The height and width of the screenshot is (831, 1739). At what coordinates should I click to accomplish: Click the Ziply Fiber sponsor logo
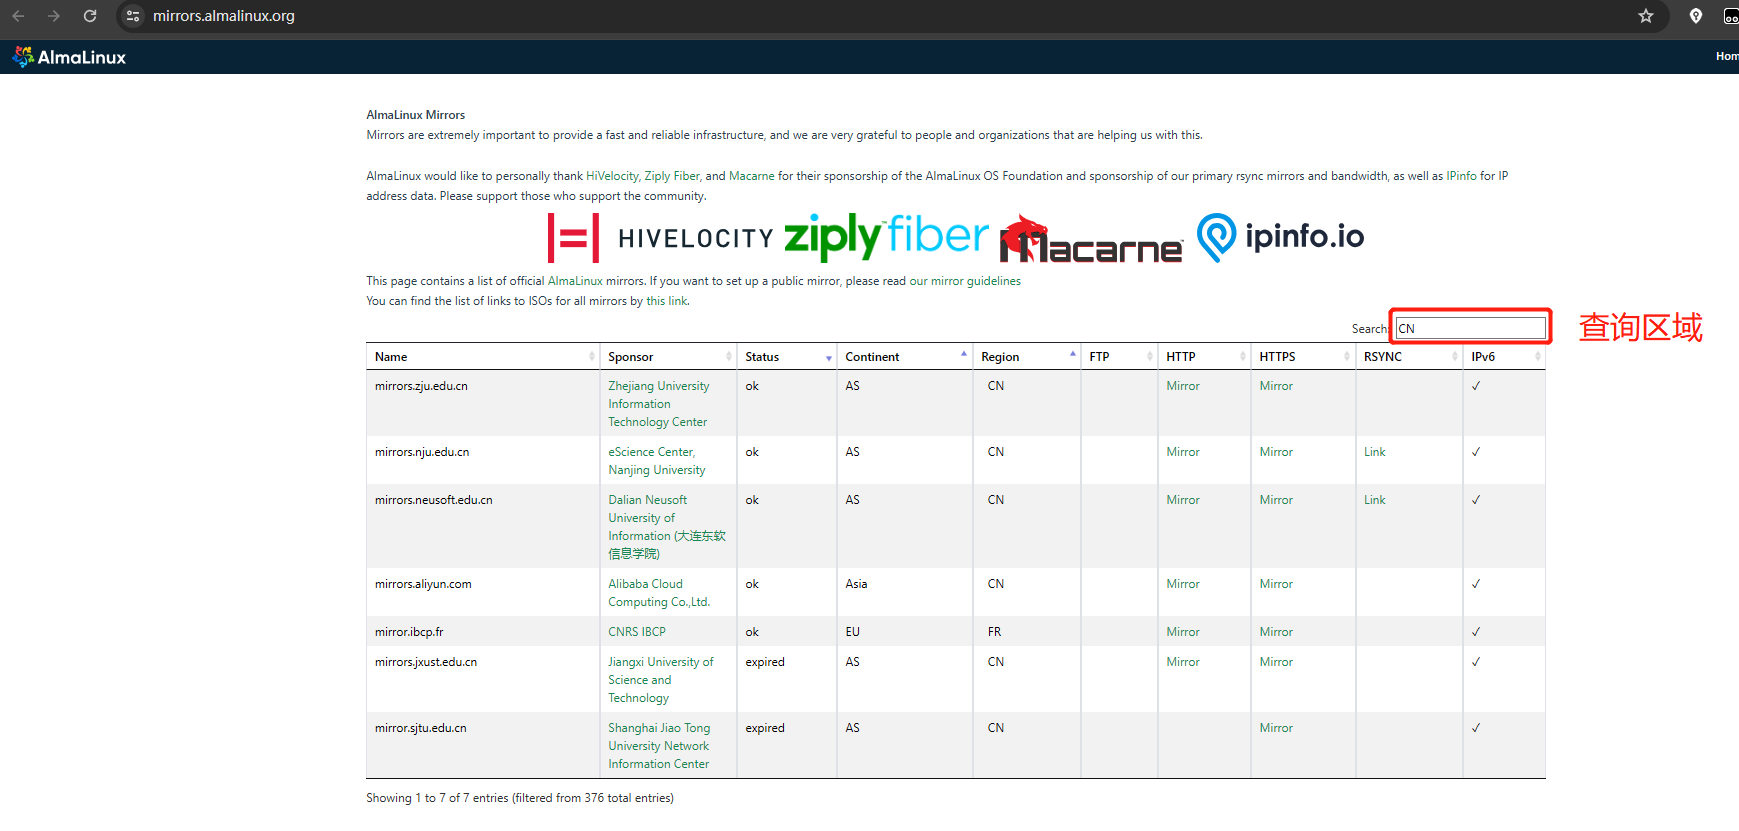[887, 237]
